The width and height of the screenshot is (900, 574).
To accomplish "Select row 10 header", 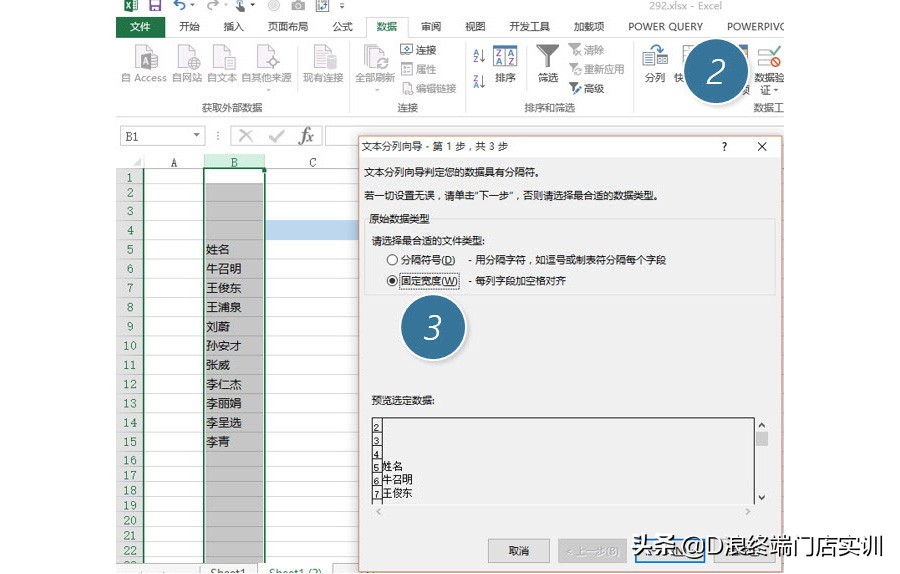I will point(130,346).
